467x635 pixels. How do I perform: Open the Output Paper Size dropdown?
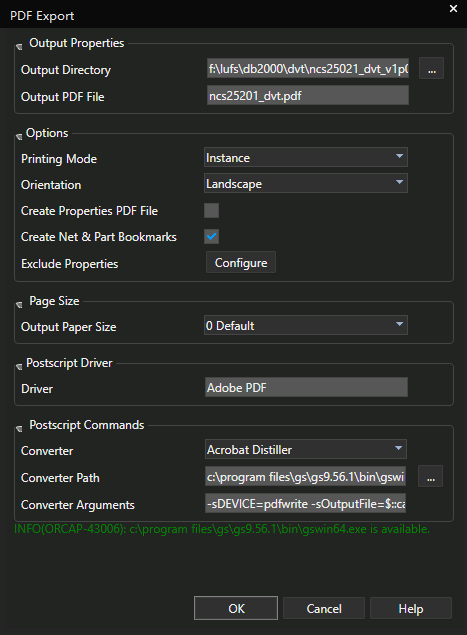click(x=306, y=325)
